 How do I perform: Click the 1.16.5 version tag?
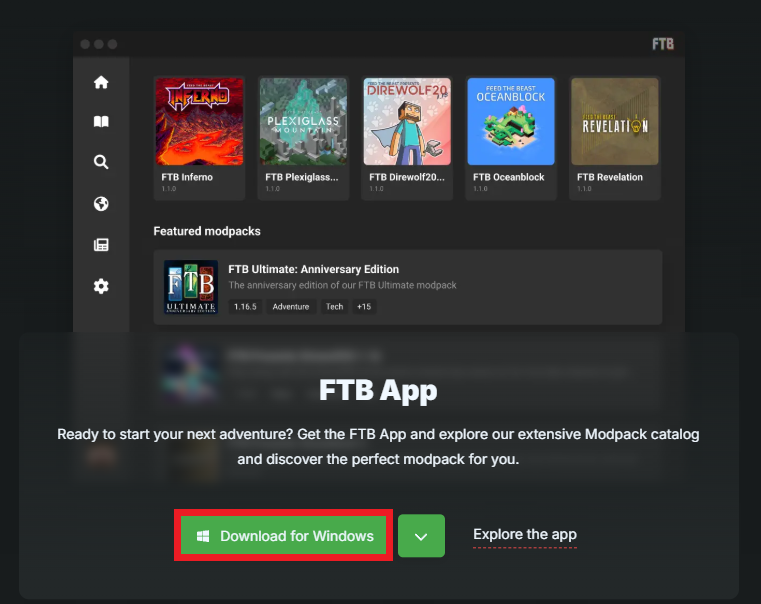click(245, 307)
